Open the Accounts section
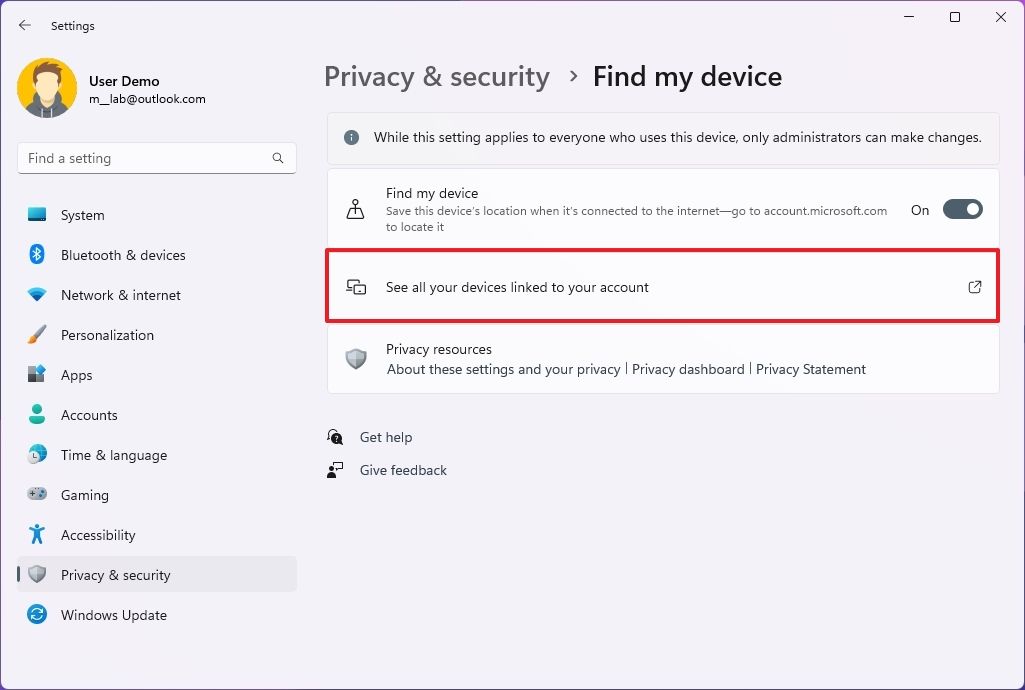 (91, 415)
